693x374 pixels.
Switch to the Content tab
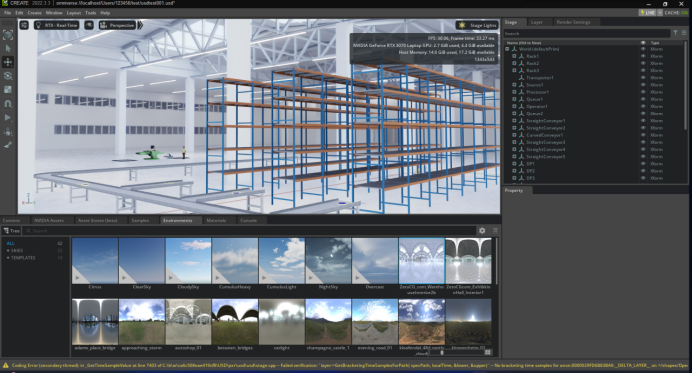[11, 220]
